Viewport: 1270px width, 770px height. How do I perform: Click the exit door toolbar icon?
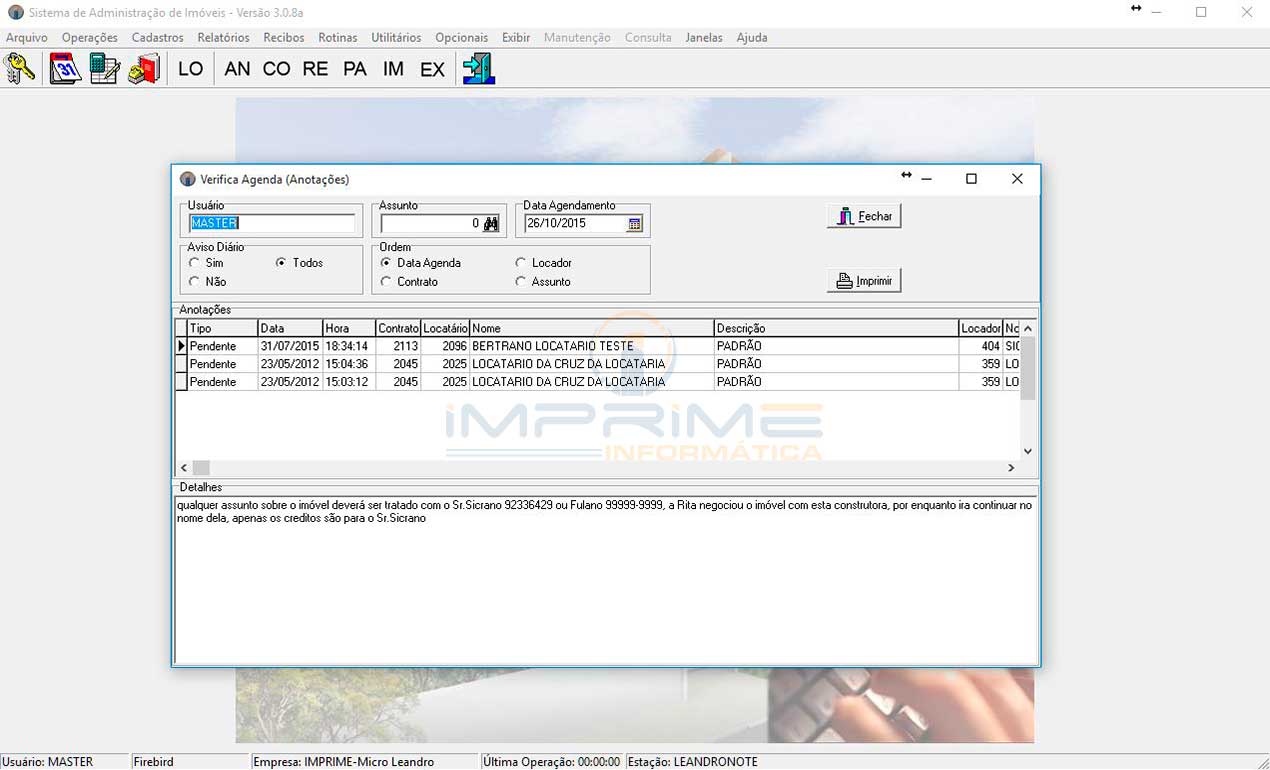click(478, 68)
